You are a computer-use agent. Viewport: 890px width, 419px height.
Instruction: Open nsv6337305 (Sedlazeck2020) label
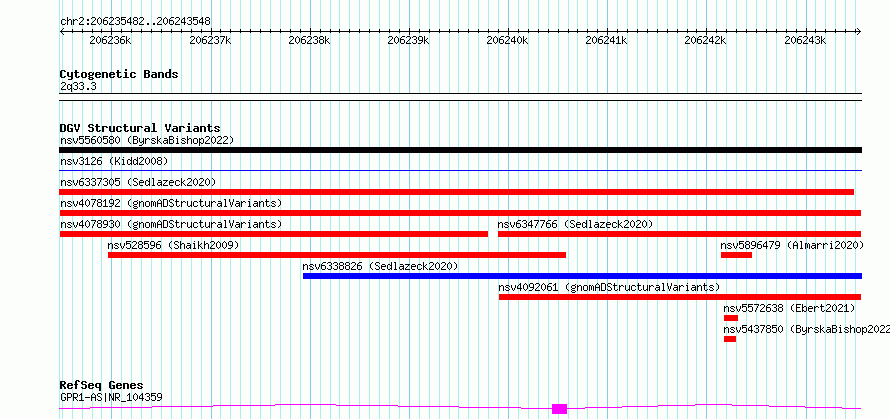click(138, 182)
